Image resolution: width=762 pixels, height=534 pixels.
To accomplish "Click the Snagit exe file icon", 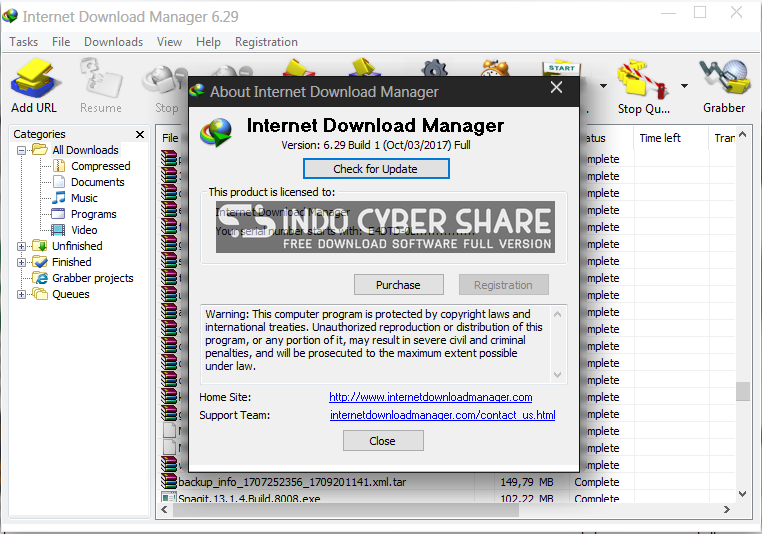I will pyautogui.click(x=169, y=498).
